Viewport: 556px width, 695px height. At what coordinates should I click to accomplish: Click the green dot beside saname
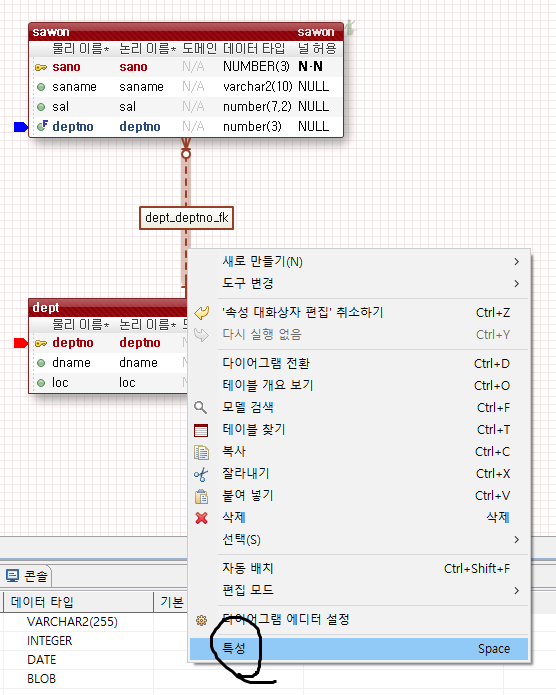[x=41, y=87]
